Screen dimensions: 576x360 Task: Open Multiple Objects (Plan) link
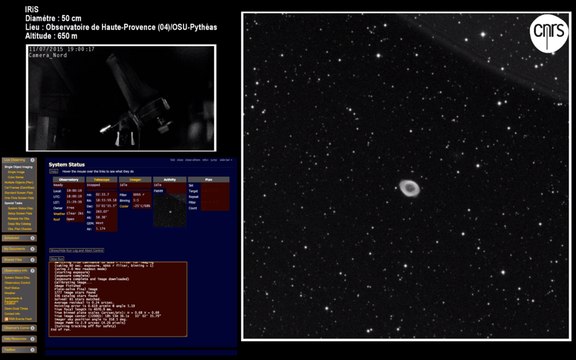(19, 183)
